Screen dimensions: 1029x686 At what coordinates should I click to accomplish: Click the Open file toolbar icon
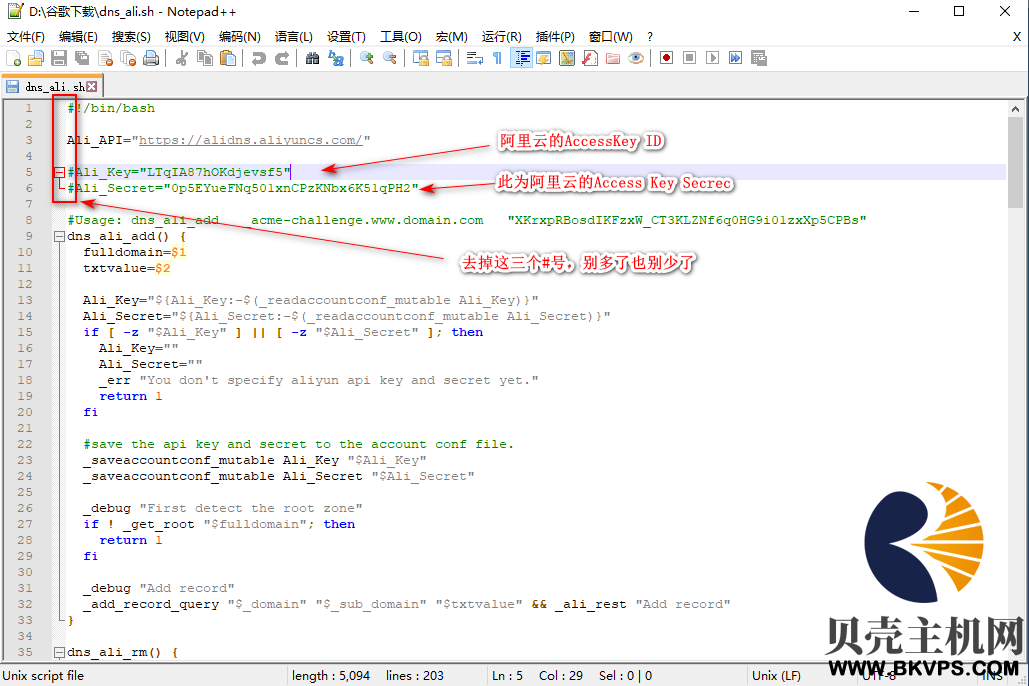[x=35, y=58]
